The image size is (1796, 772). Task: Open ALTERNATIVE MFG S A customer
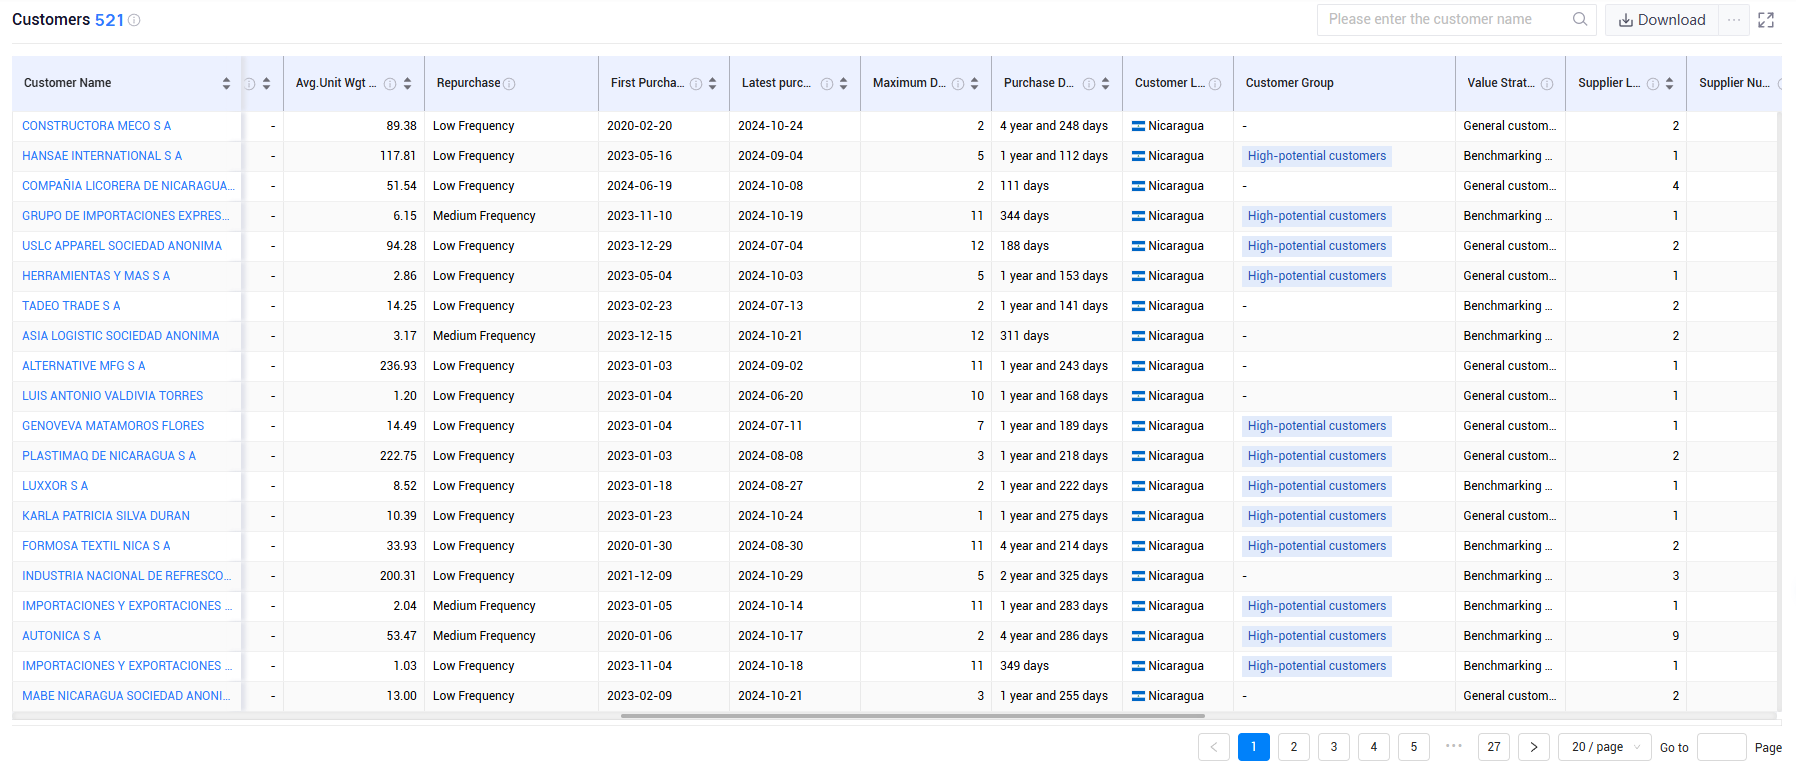[84, 366]
